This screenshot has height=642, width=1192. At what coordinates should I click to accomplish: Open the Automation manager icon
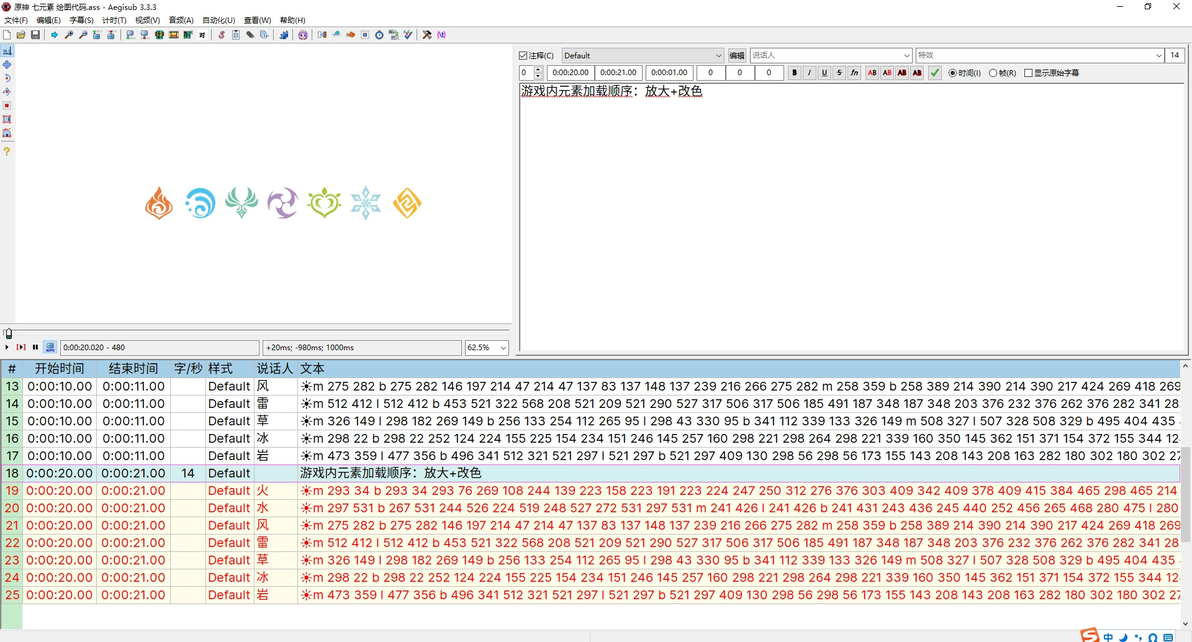point(283,35)
